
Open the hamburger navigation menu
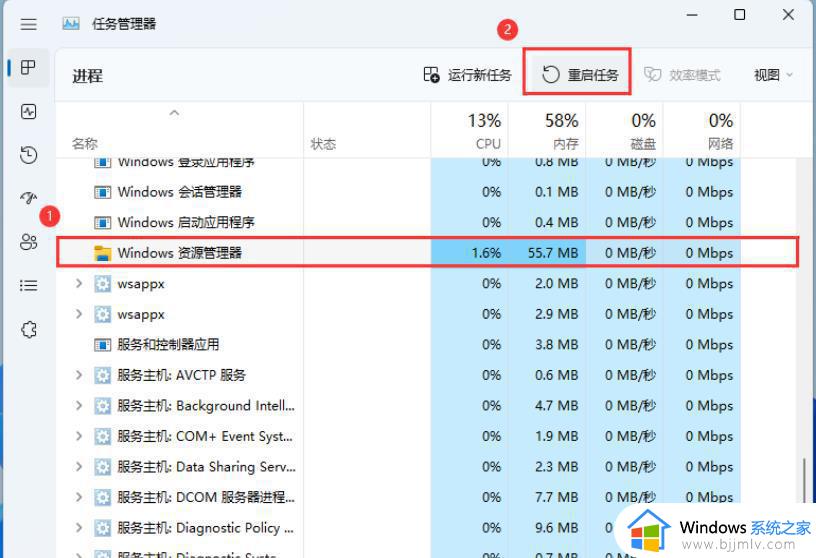tap(29, 24)
